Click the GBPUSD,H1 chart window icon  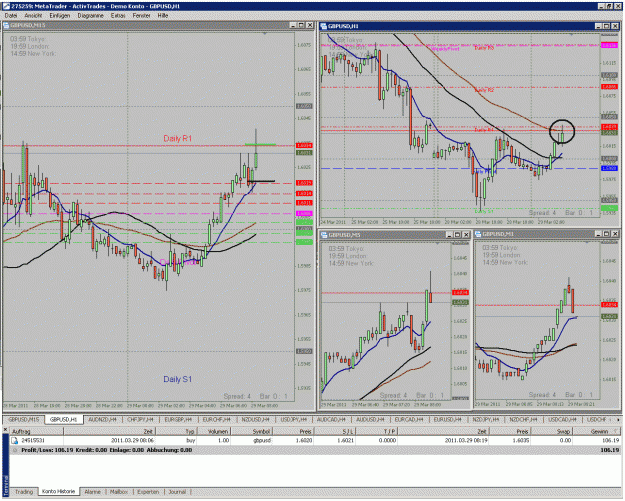click(323, 26)
